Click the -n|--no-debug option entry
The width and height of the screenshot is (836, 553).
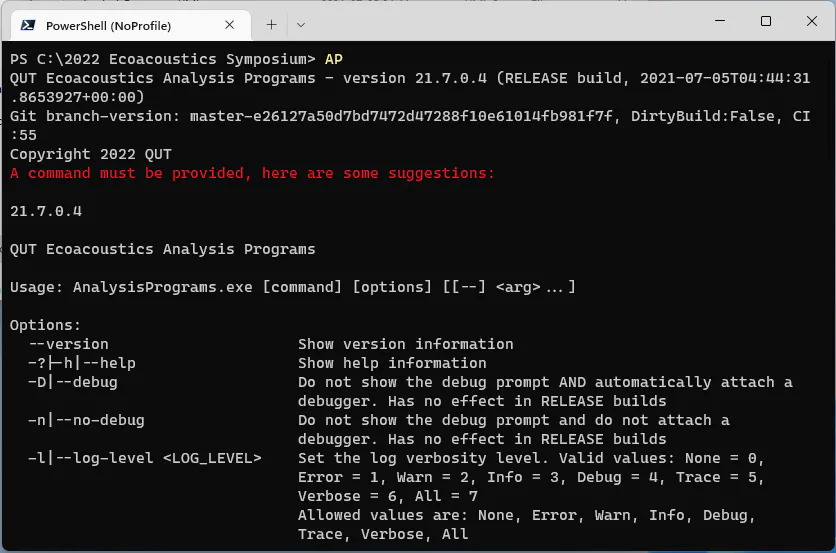[86, 420]
